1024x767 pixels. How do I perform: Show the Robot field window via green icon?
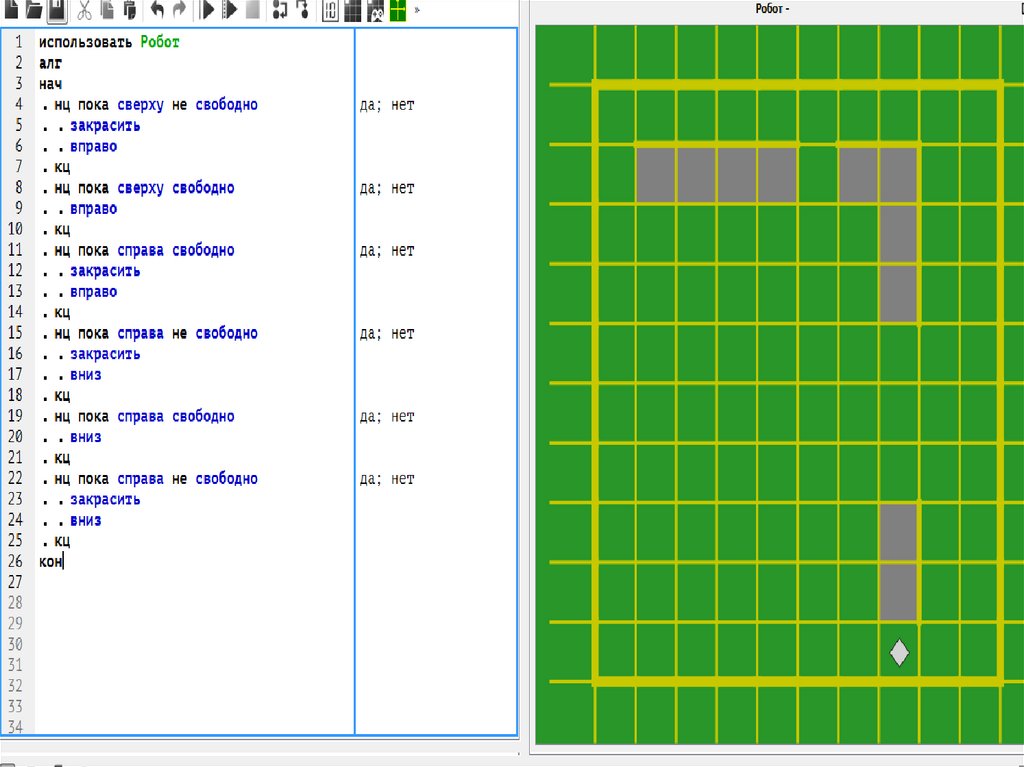click(397, 10)
